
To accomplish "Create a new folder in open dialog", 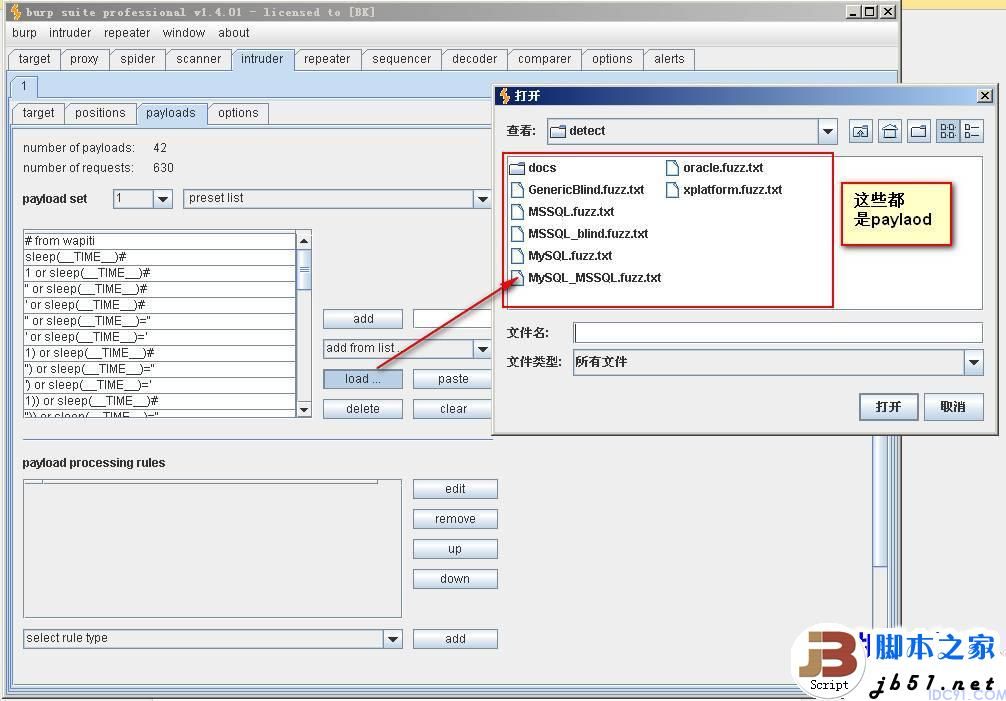I will click(x=919, y=131).
